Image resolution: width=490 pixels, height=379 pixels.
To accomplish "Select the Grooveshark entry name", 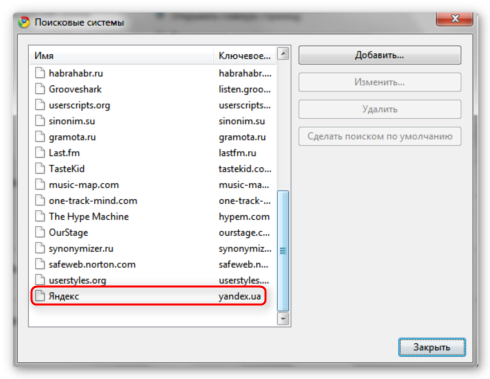I will coord(75,89).
